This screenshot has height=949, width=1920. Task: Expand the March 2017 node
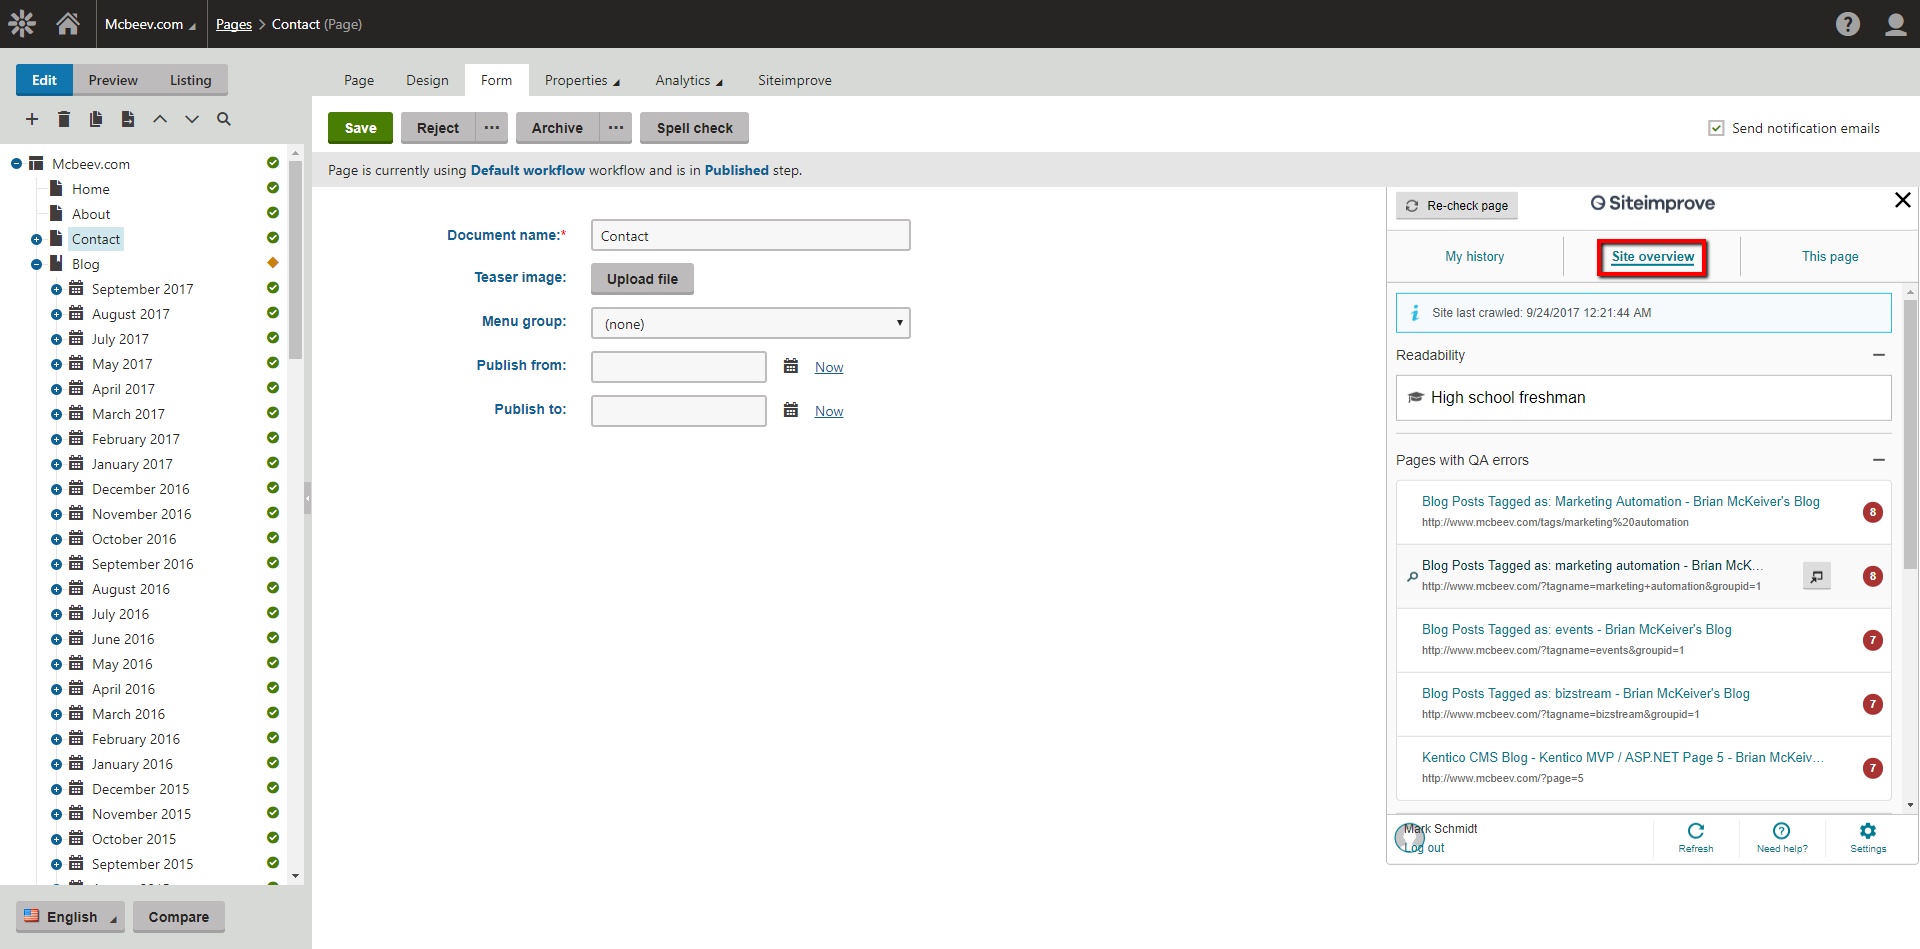pyautogui.click(x=56, y=414)
